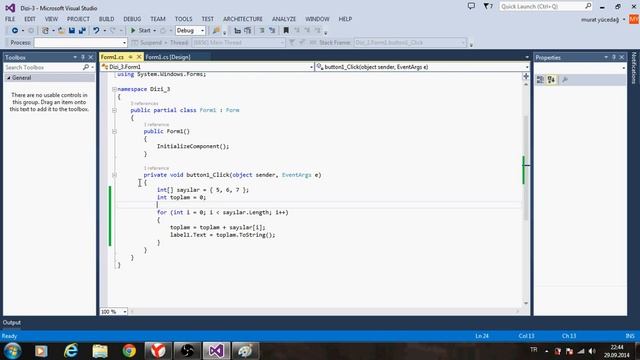Open Internet Explorer from the taskbar
This screenshot has width=640, height=360.
(x=71, y=351)
